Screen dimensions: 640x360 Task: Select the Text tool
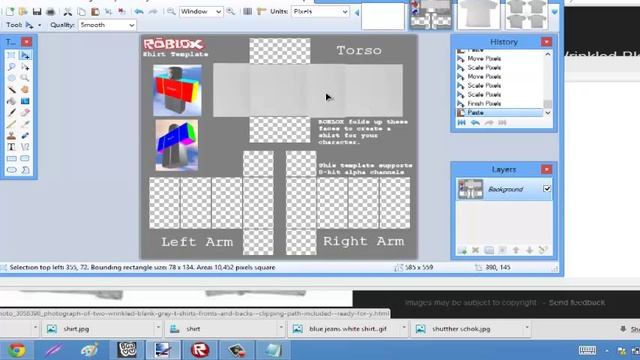pyautogui.click(x=11, y=147)
